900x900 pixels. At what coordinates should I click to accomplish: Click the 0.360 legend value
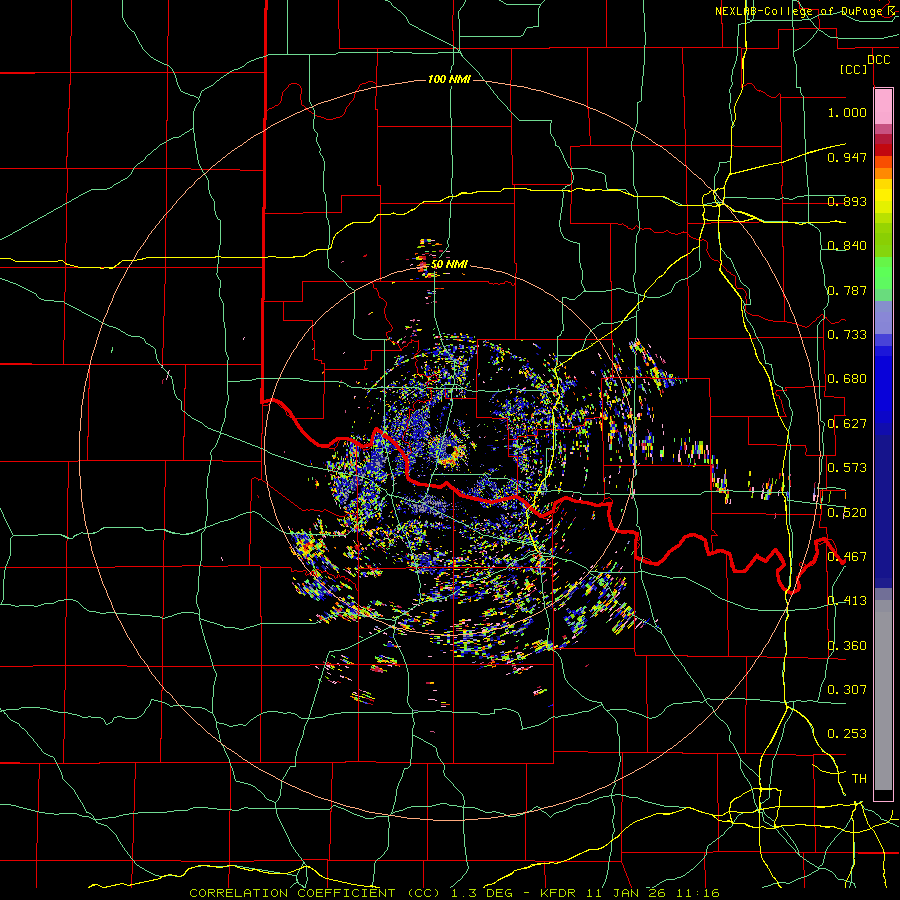[x=847, y=646]
